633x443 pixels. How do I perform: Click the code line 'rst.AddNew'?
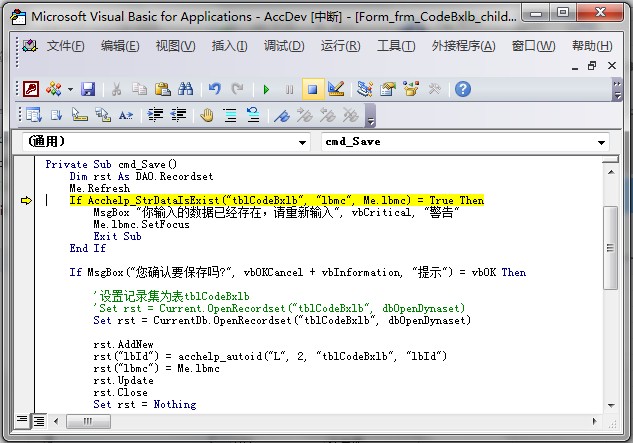[123, 344]
